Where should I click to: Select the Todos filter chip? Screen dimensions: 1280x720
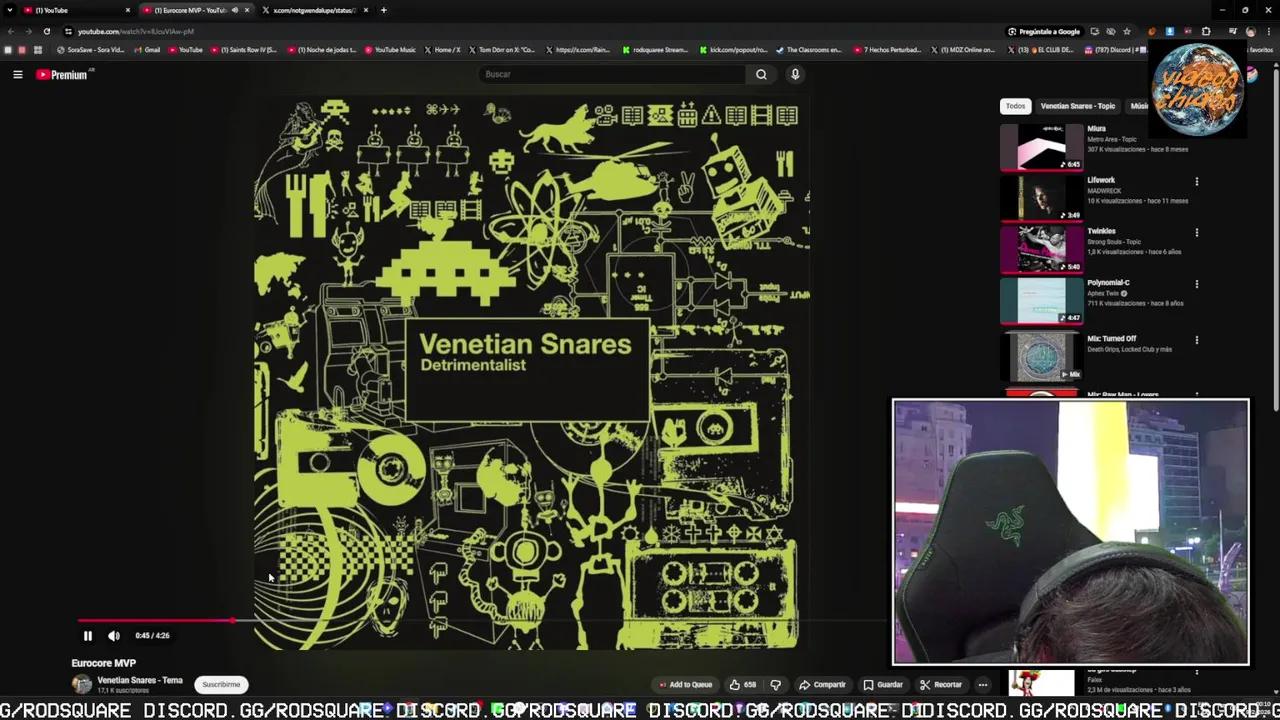coord(1015,106)
